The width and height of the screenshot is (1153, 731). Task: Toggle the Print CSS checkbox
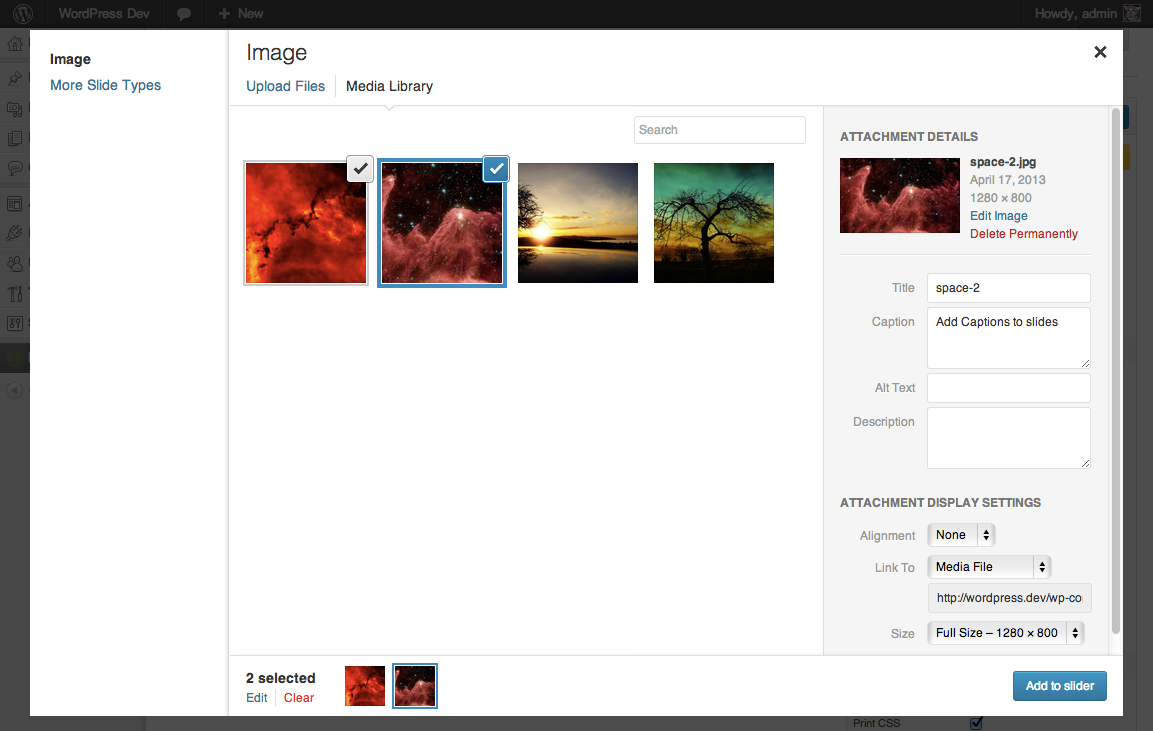pos(977,723)
